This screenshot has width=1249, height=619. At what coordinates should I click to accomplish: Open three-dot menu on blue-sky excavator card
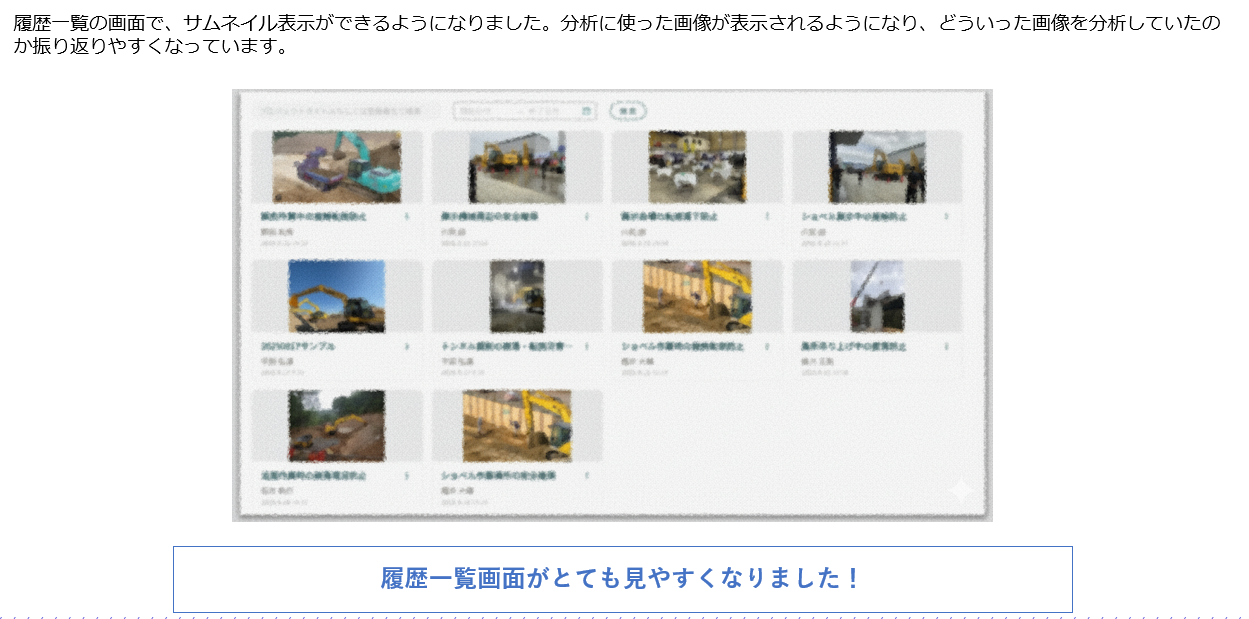pos(407,346)
